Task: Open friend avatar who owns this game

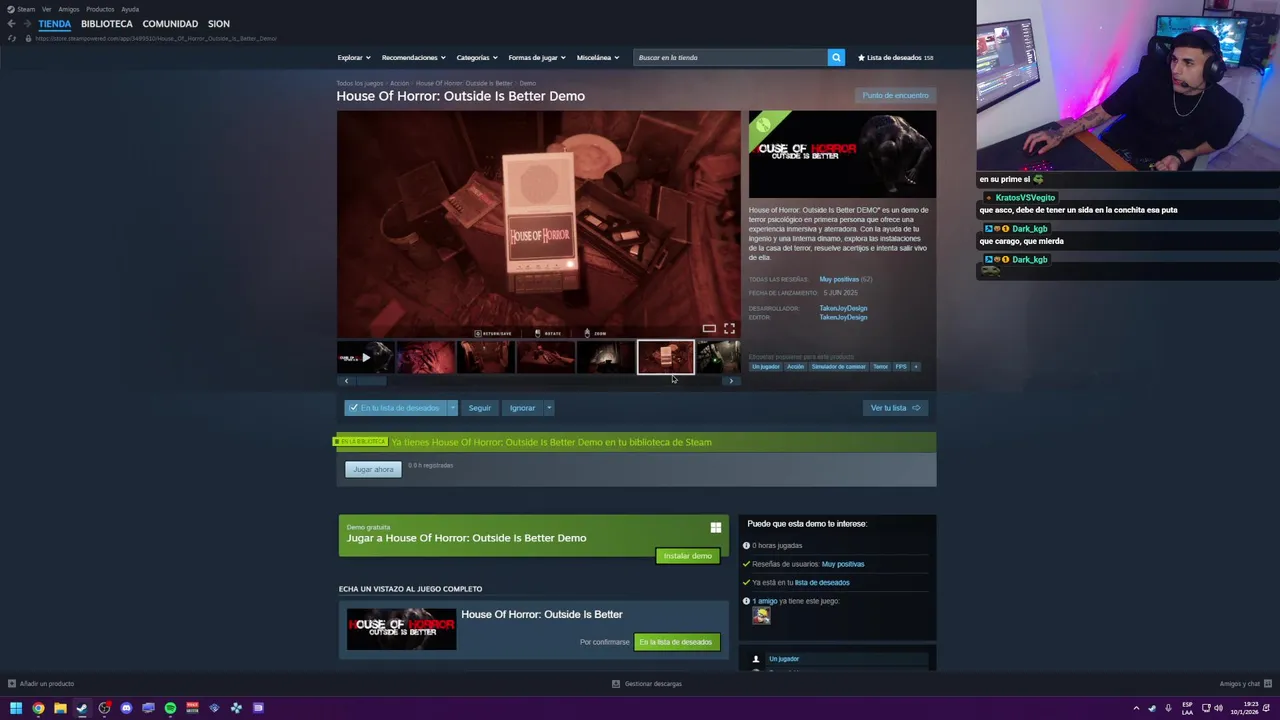Action: tap(761, 616)
